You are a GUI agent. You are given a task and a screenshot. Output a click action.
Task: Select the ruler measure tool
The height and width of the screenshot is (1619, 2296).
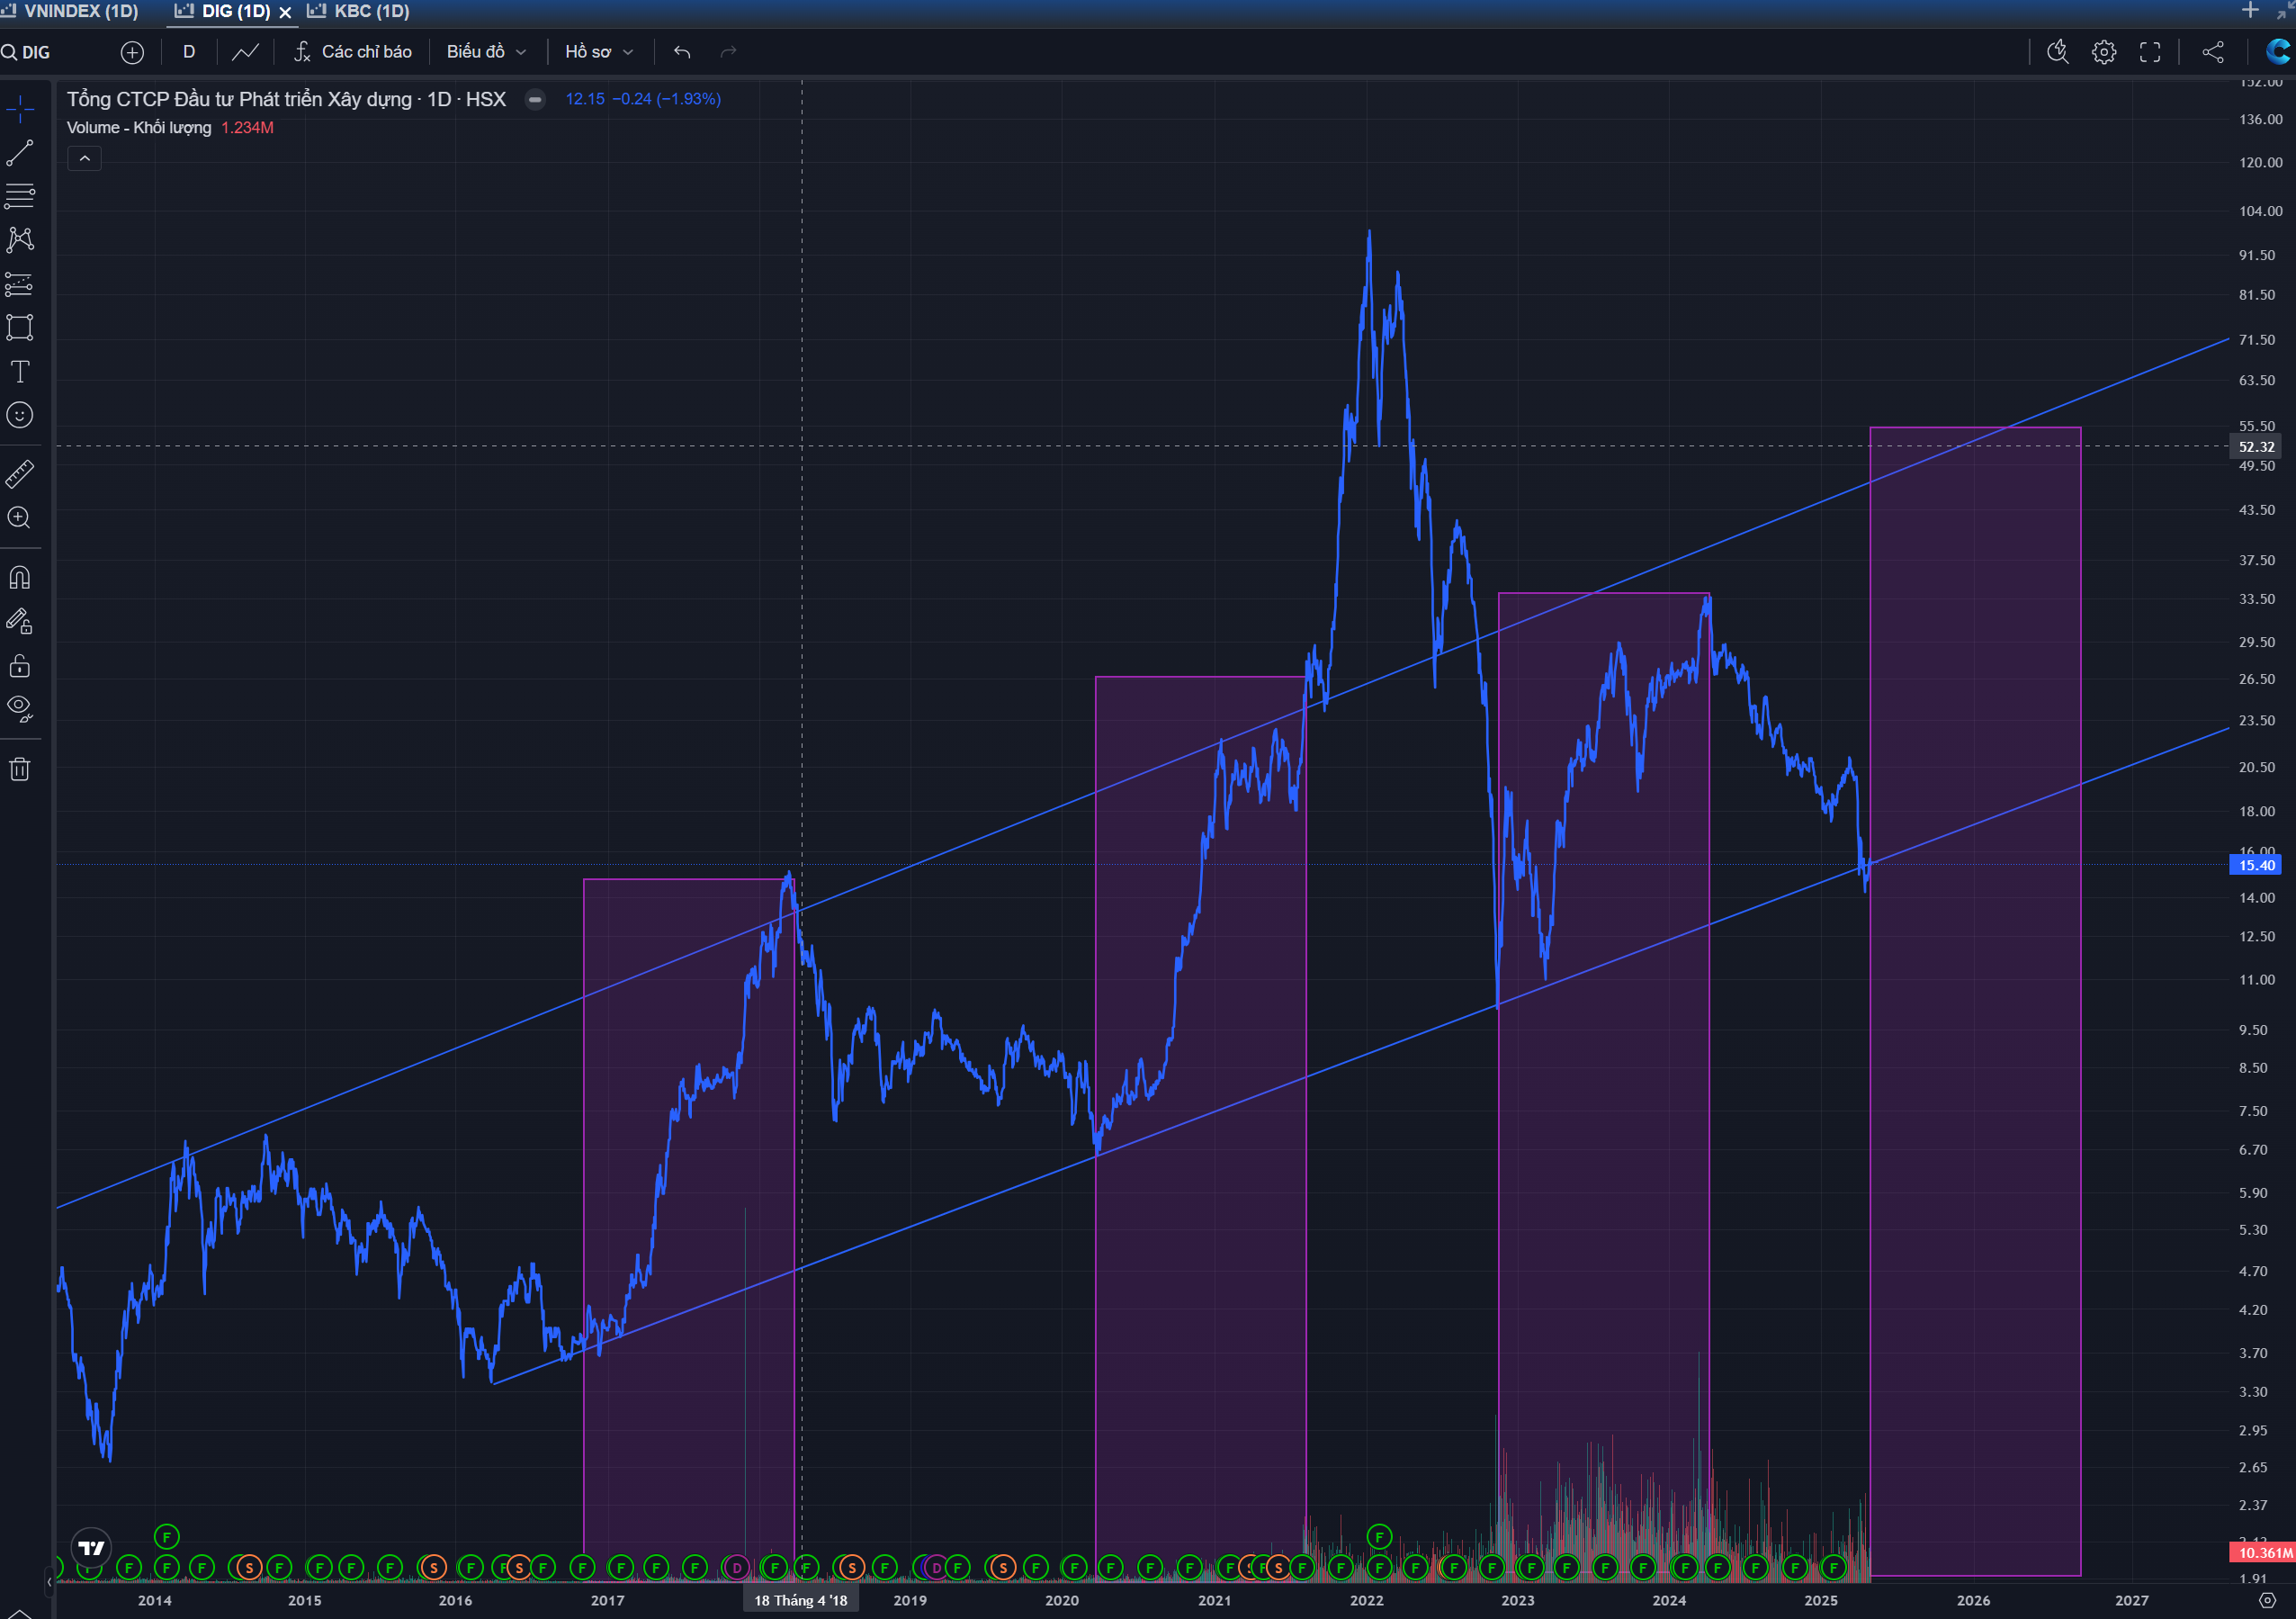tap(20, 474)
